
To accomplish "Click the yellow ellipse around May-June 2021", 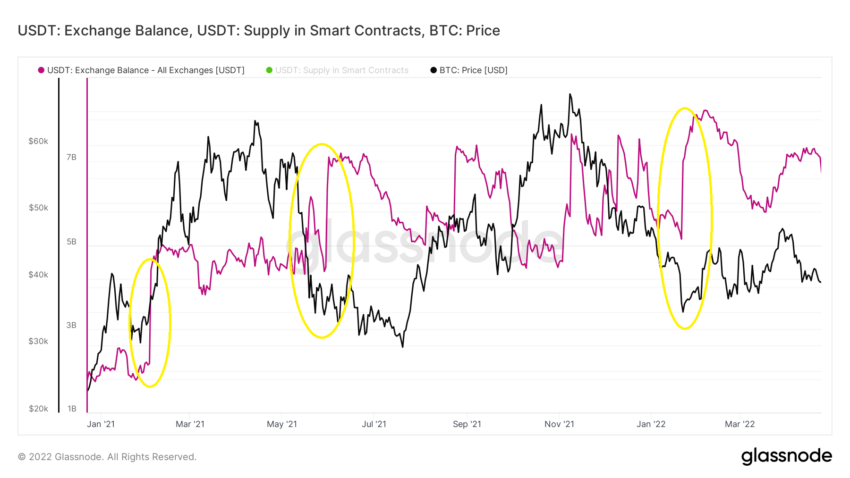I will pos(321,241).
